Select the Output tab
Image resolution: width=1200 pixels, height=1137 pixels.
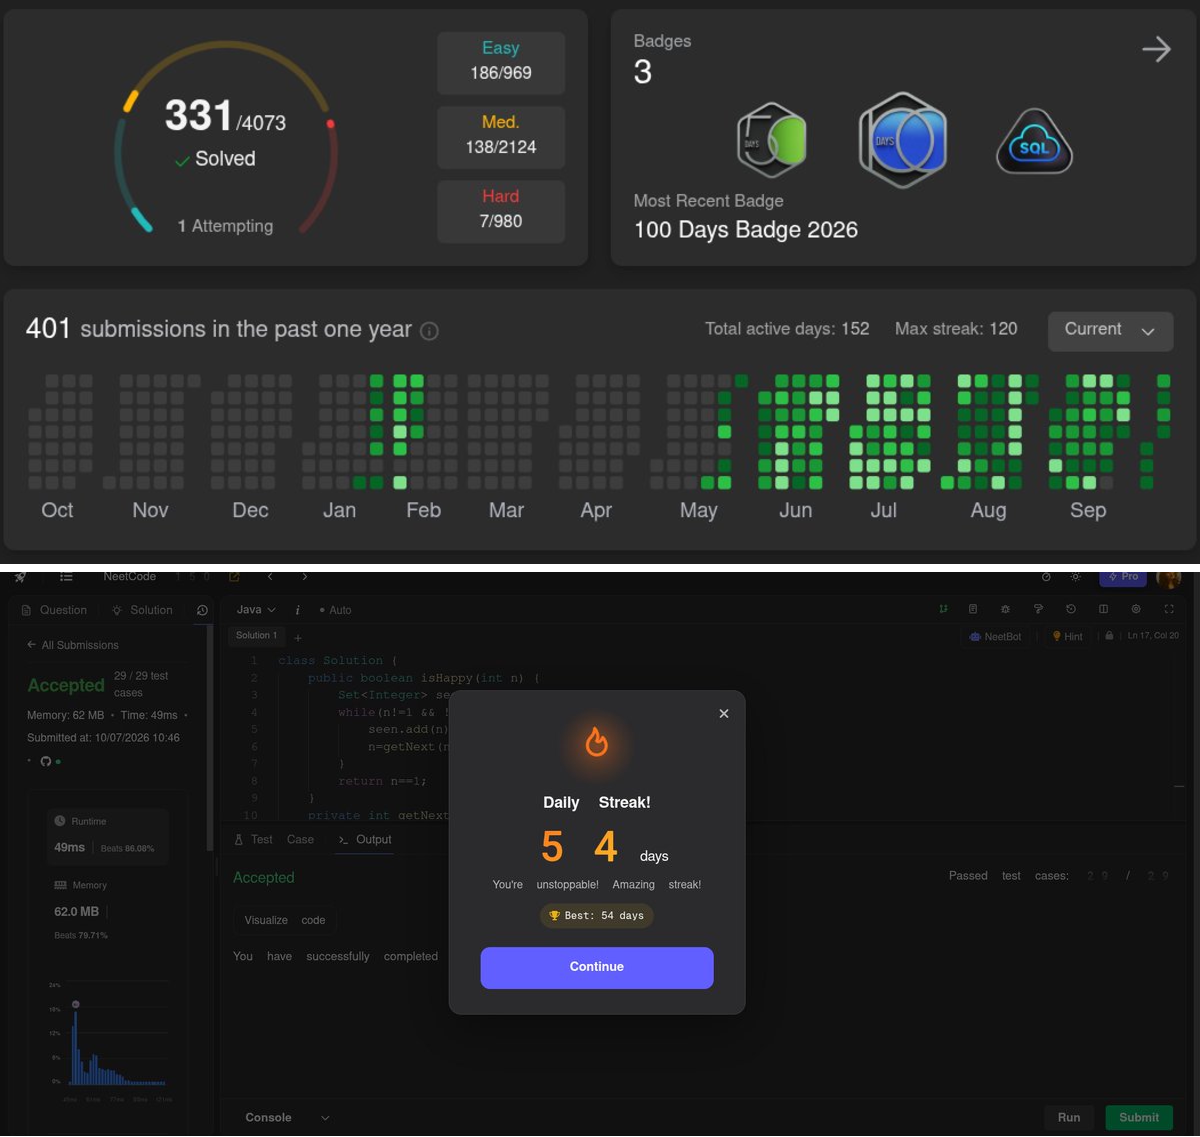tap(365, 840)
